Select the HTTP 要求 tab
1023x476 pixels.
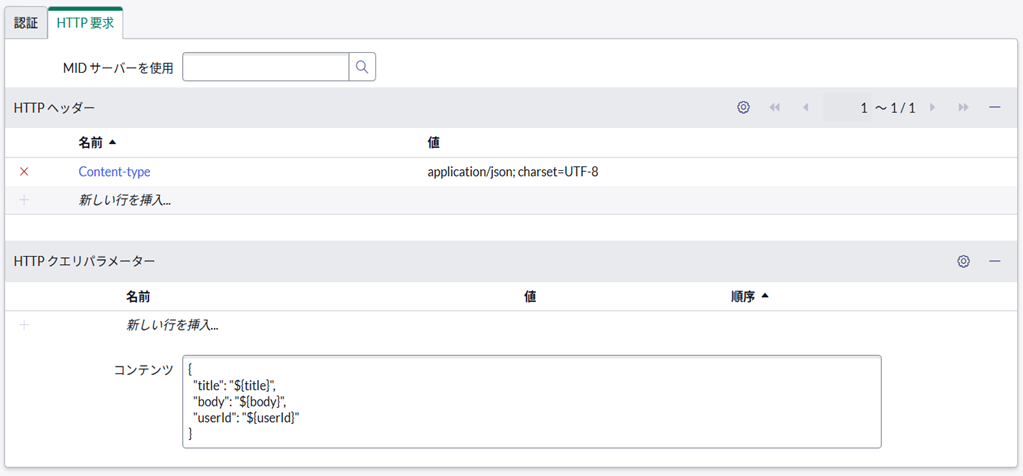[x=85, y=23]
